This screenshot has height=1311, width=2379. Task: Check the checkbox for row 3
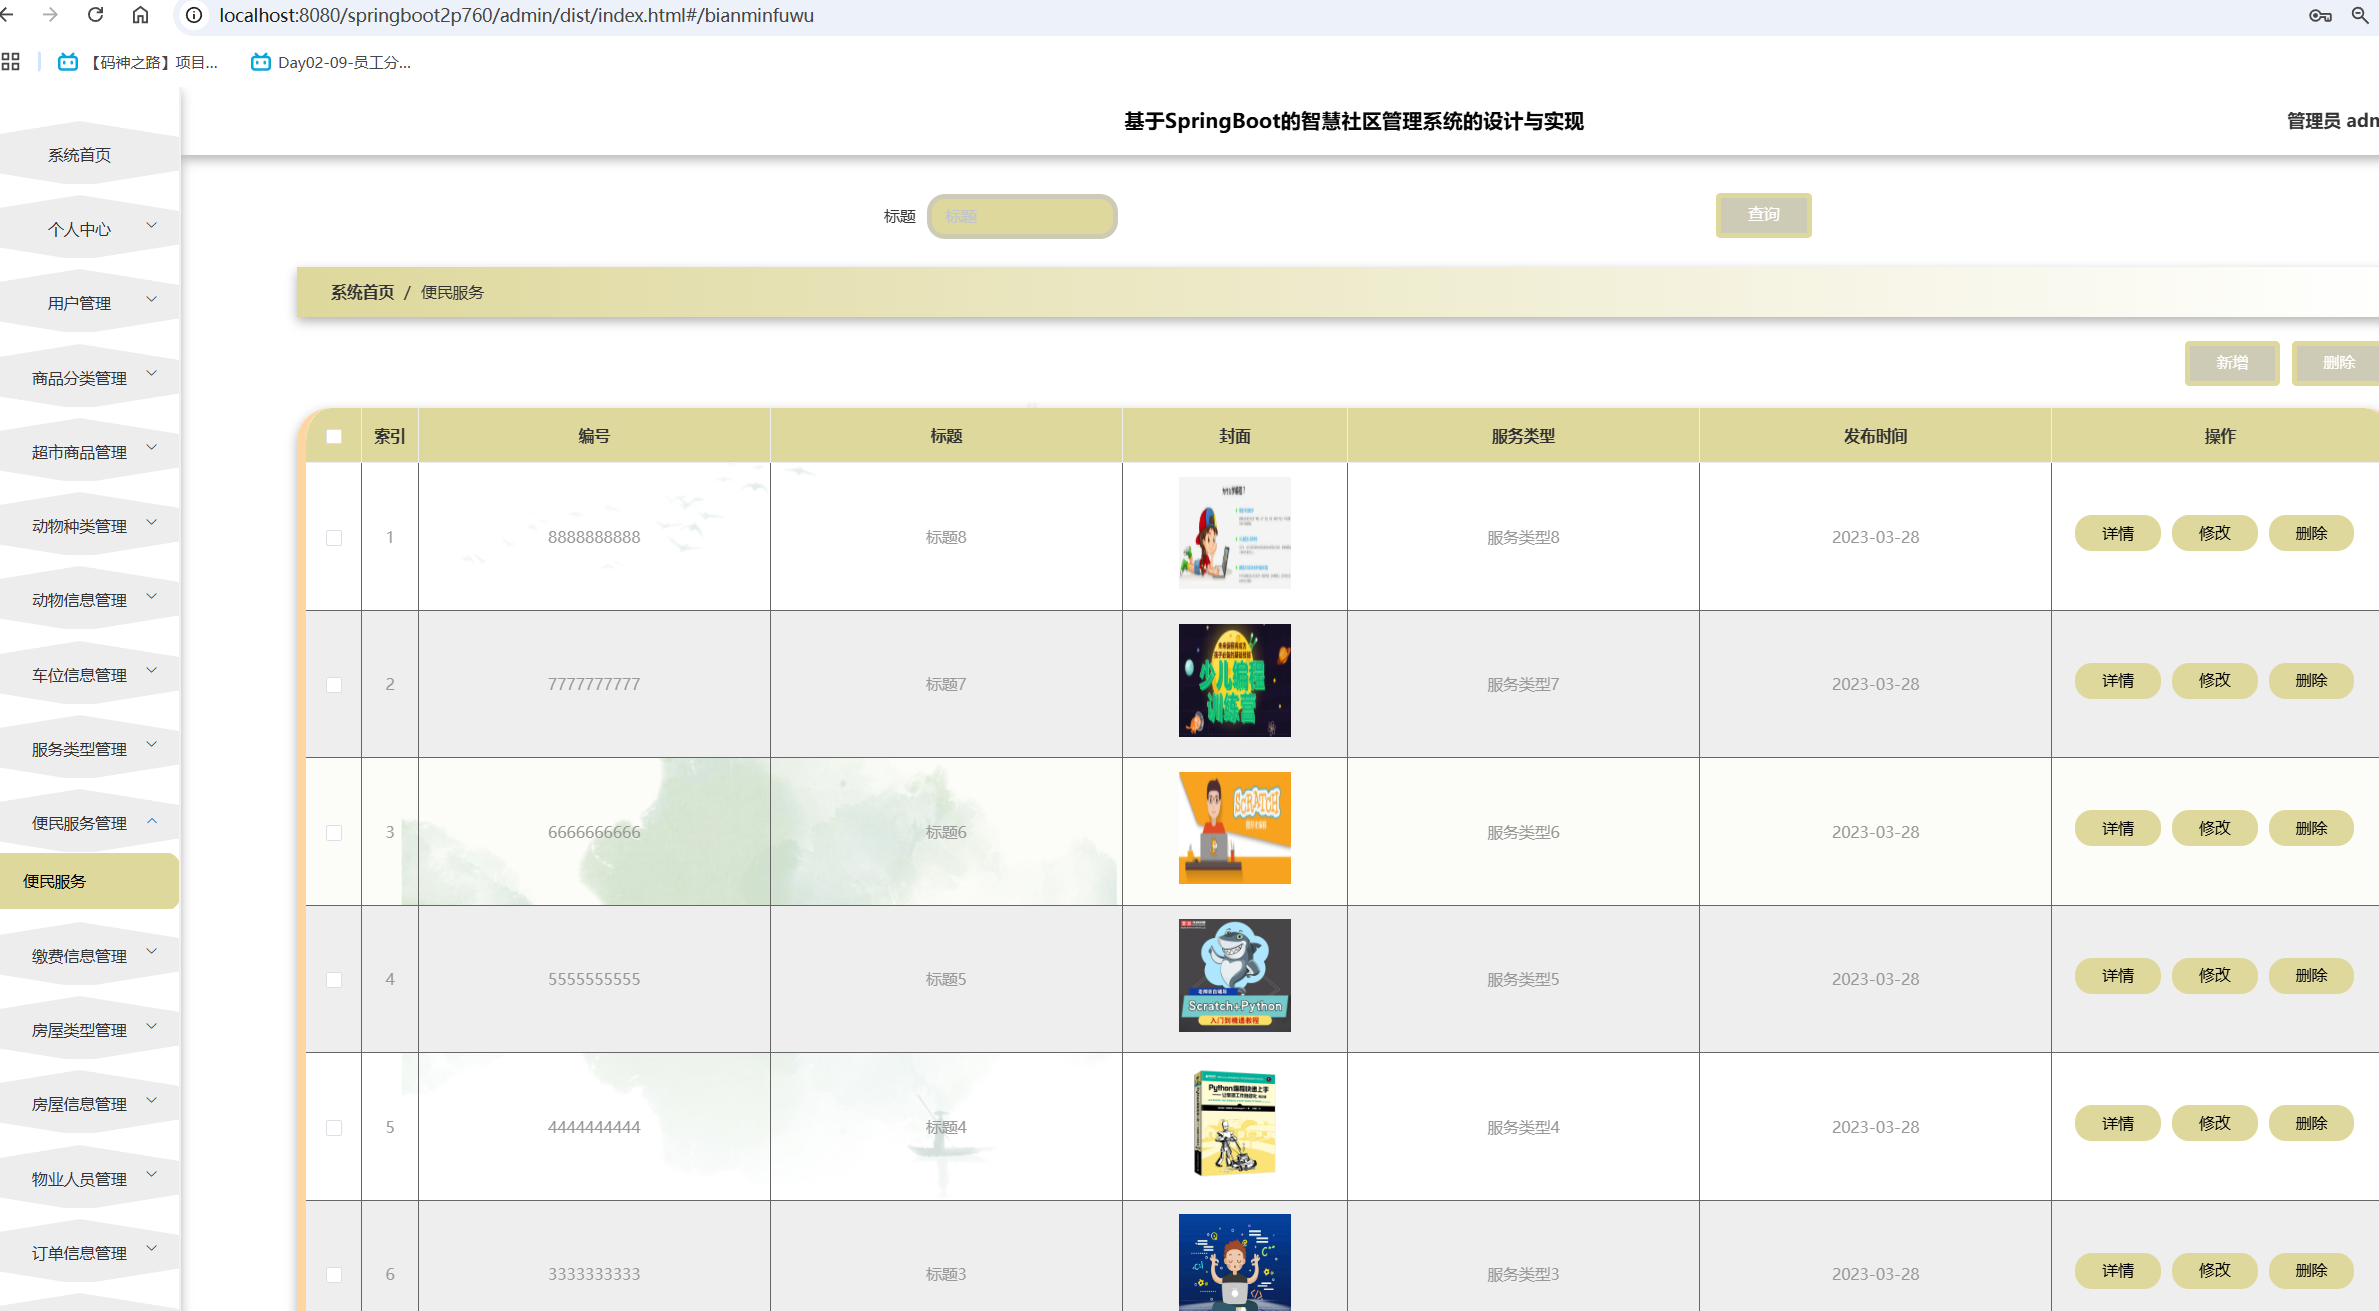coord(334,833)
